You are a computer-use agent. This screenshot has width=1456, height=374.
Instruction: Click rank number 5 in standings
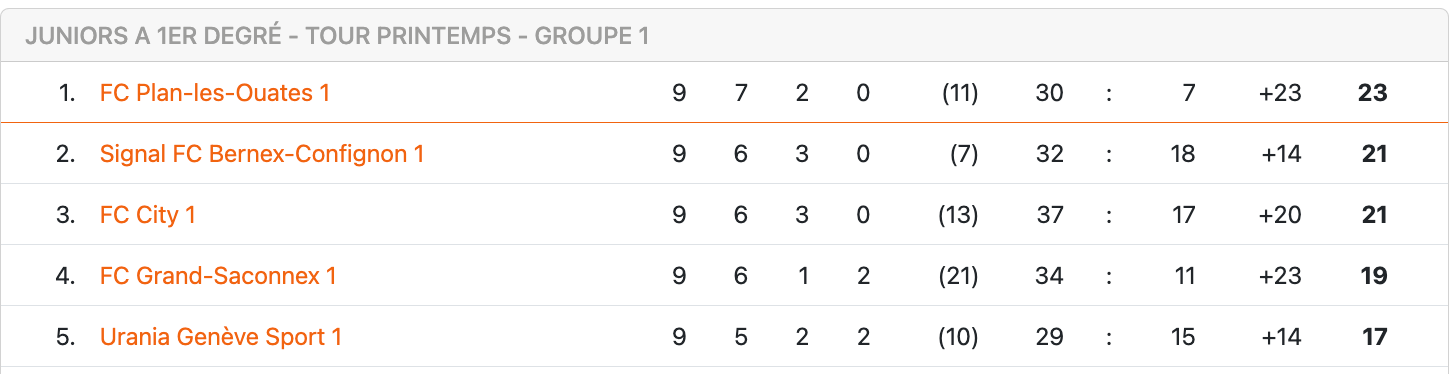point(66,337)
